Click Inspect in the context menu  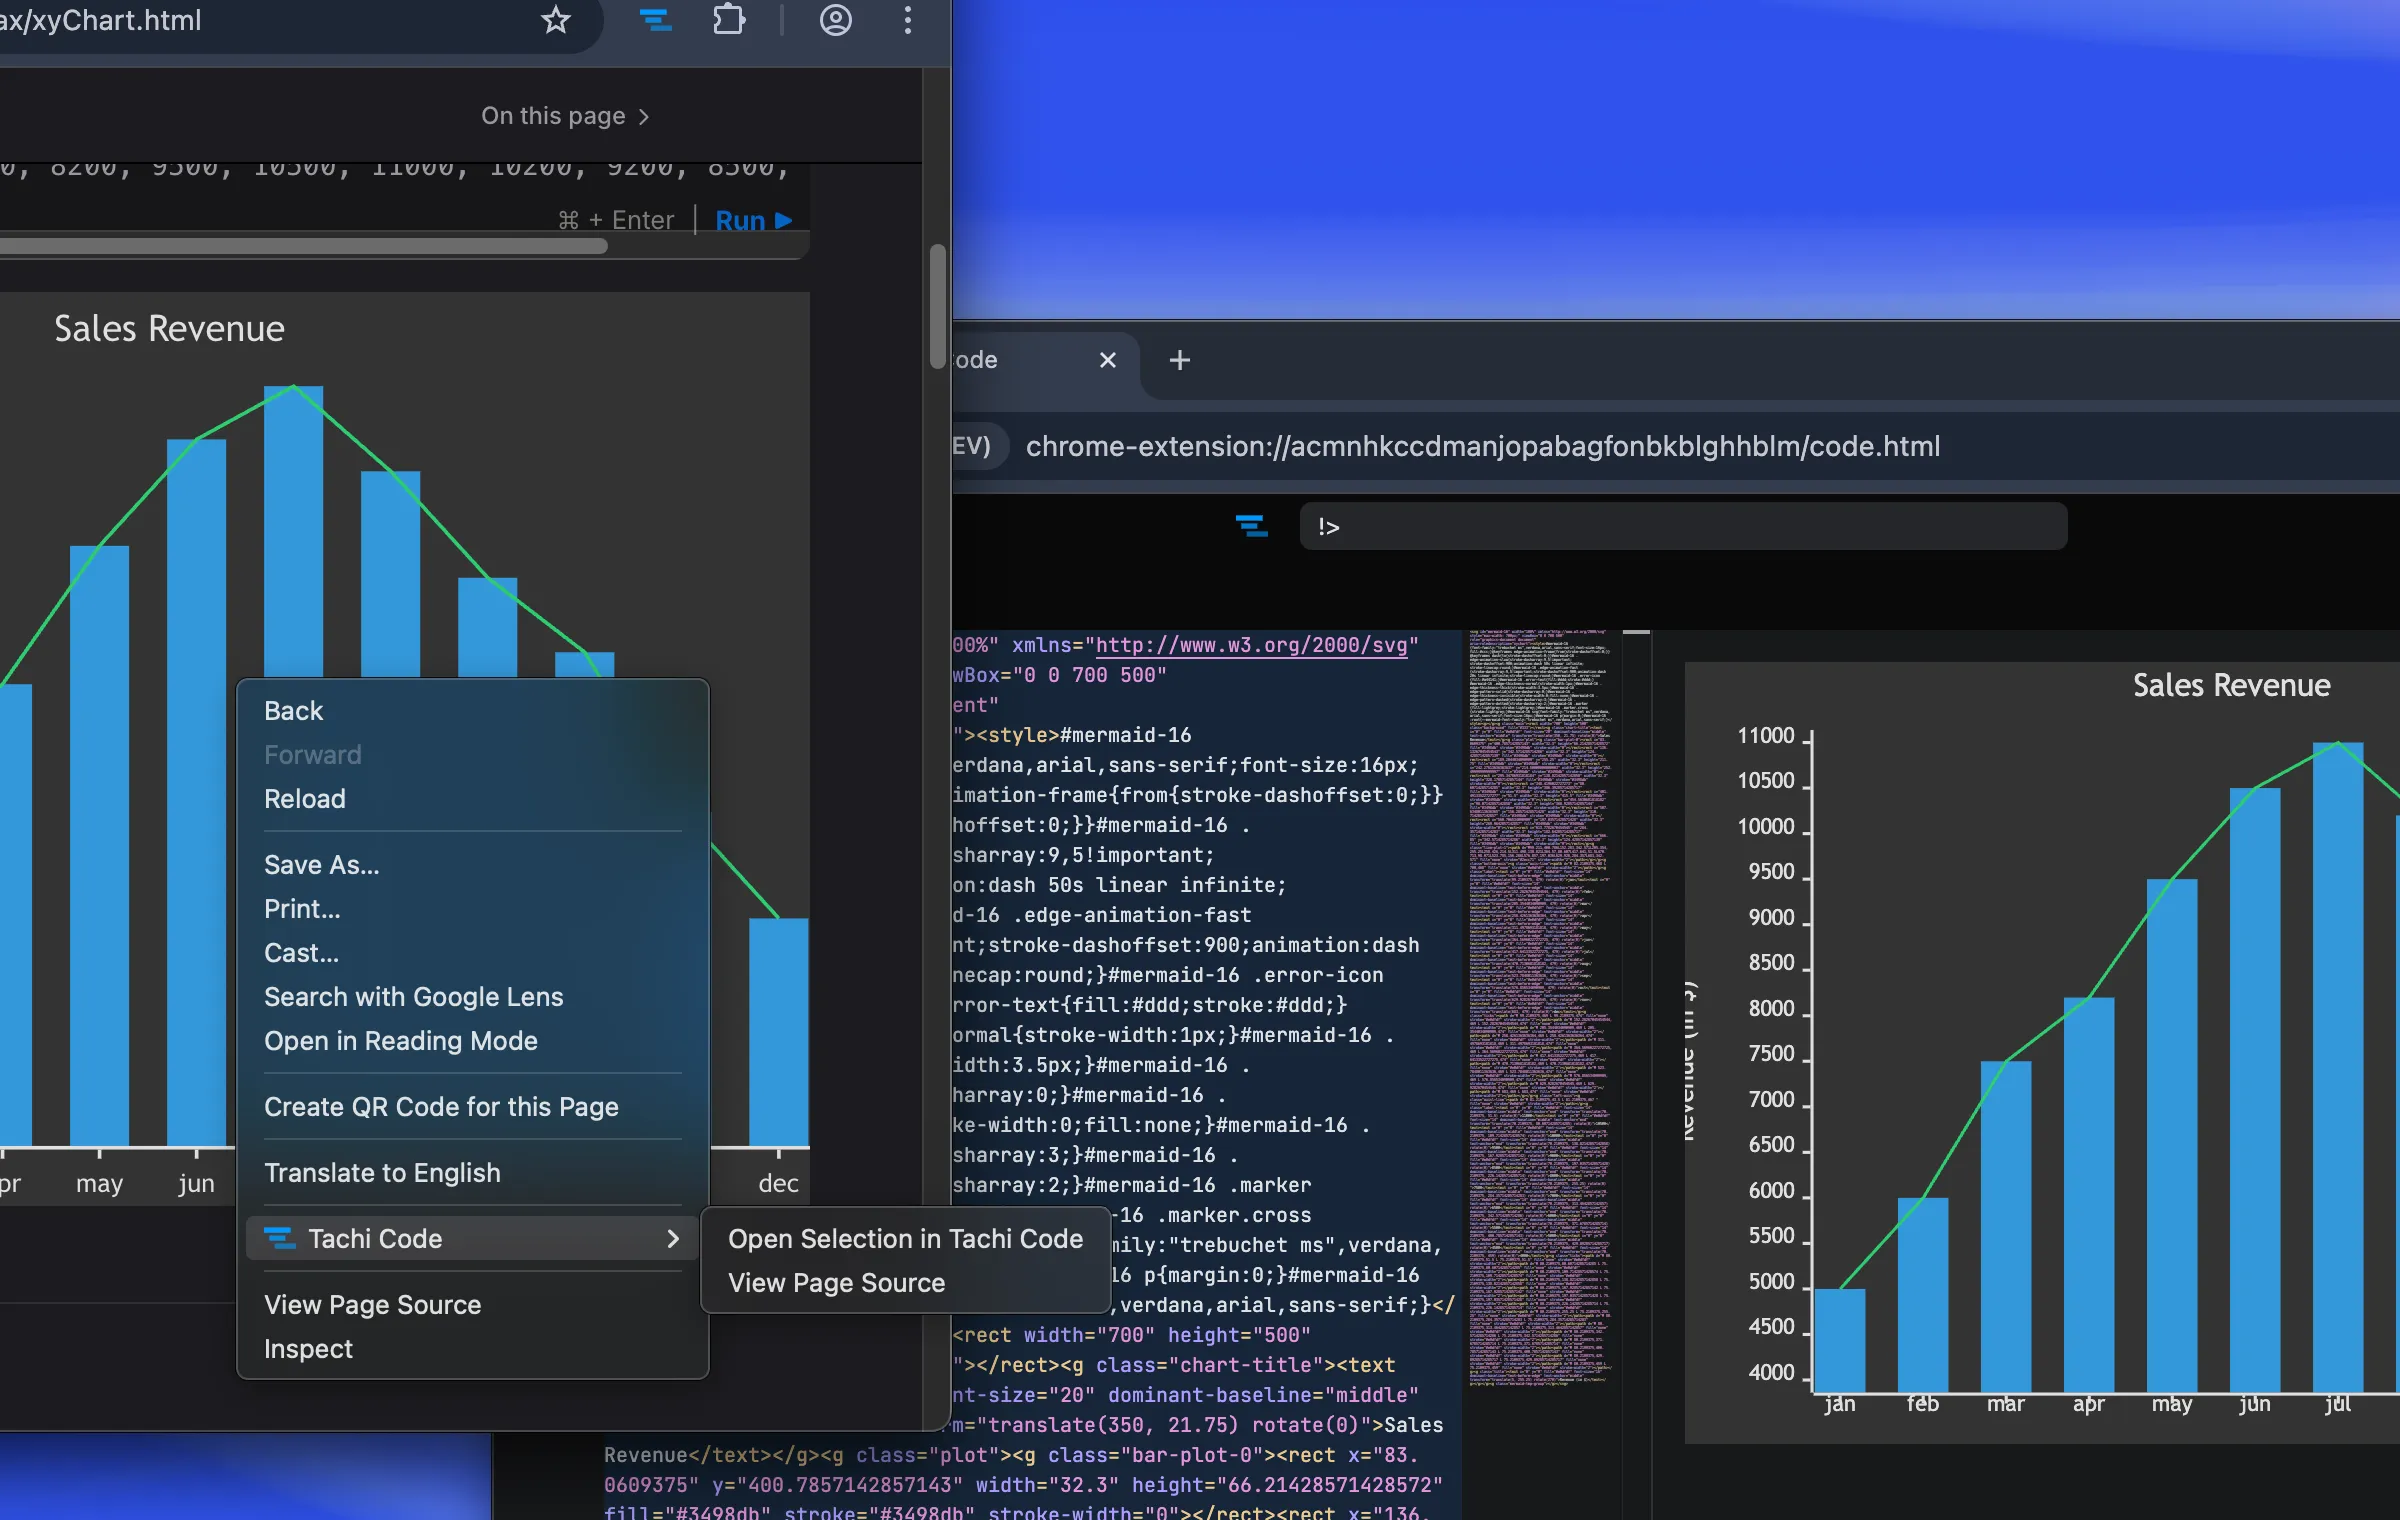pos(308,1349)
